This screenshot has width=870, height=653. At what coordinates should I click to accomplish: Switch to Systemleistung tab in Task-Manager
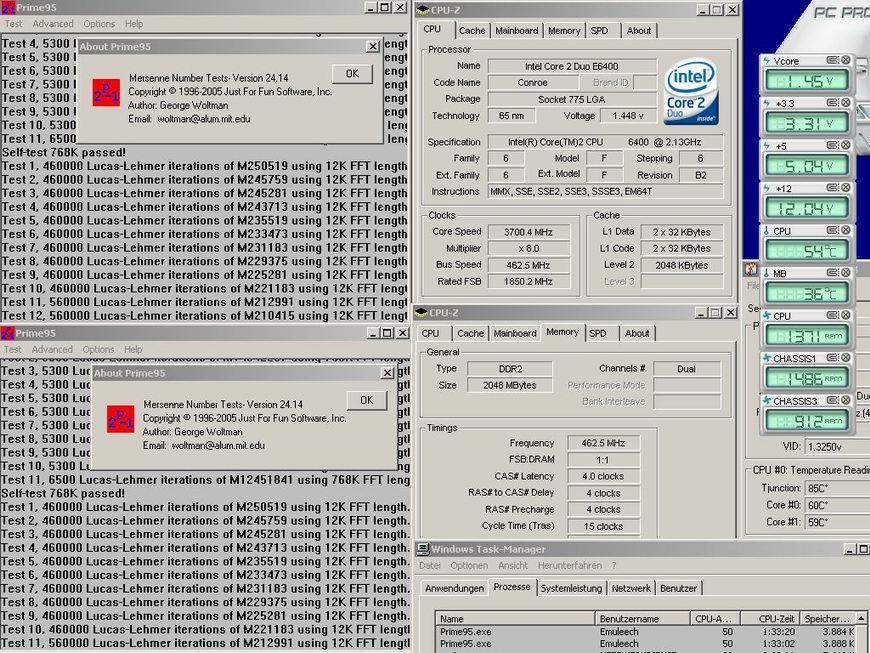click(x=571, y=588)
